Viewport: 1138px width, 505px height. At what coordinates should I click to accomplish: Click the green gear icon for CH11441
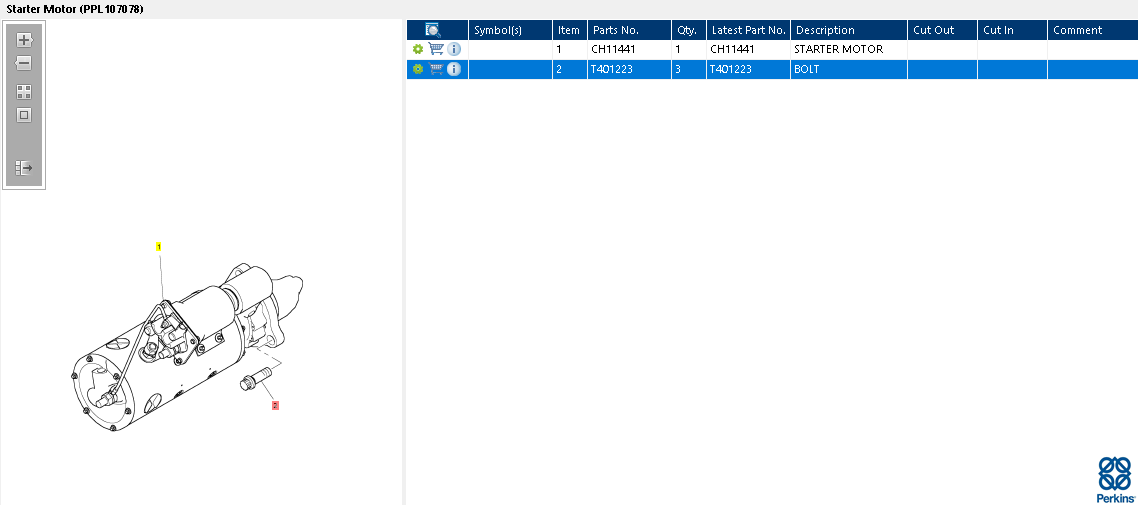tap(417, 49)
